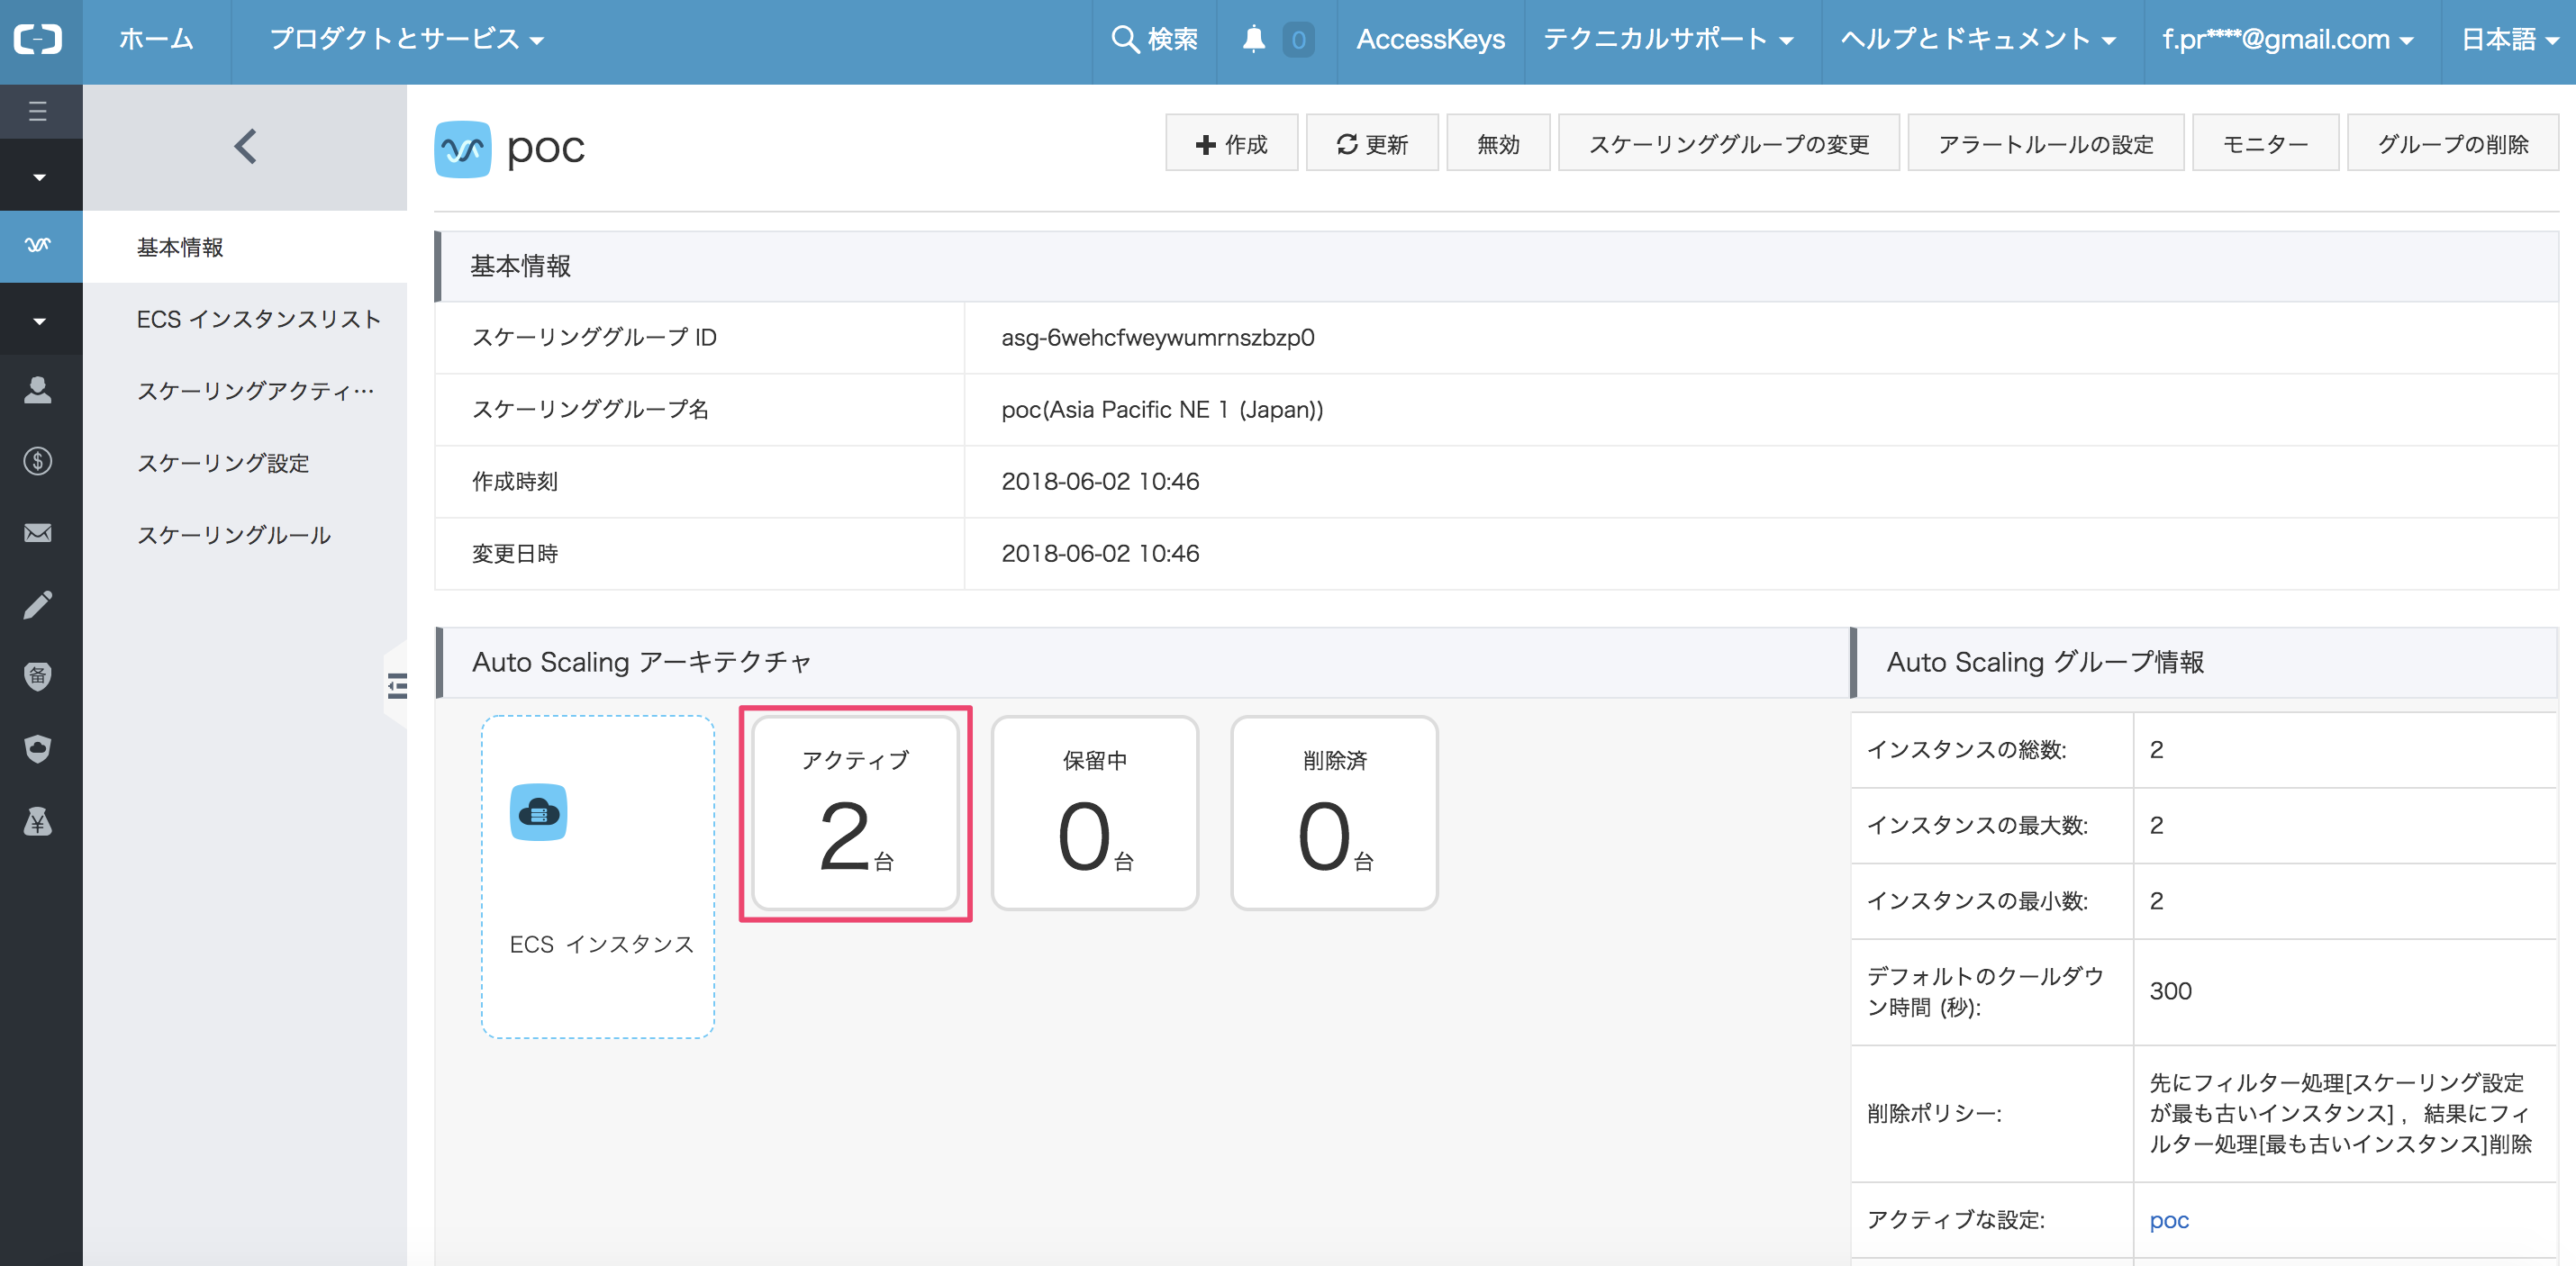Open テクニカルサポート dropdown
This screenshot has width=2576, height=1266.
tap(1668, 40)
